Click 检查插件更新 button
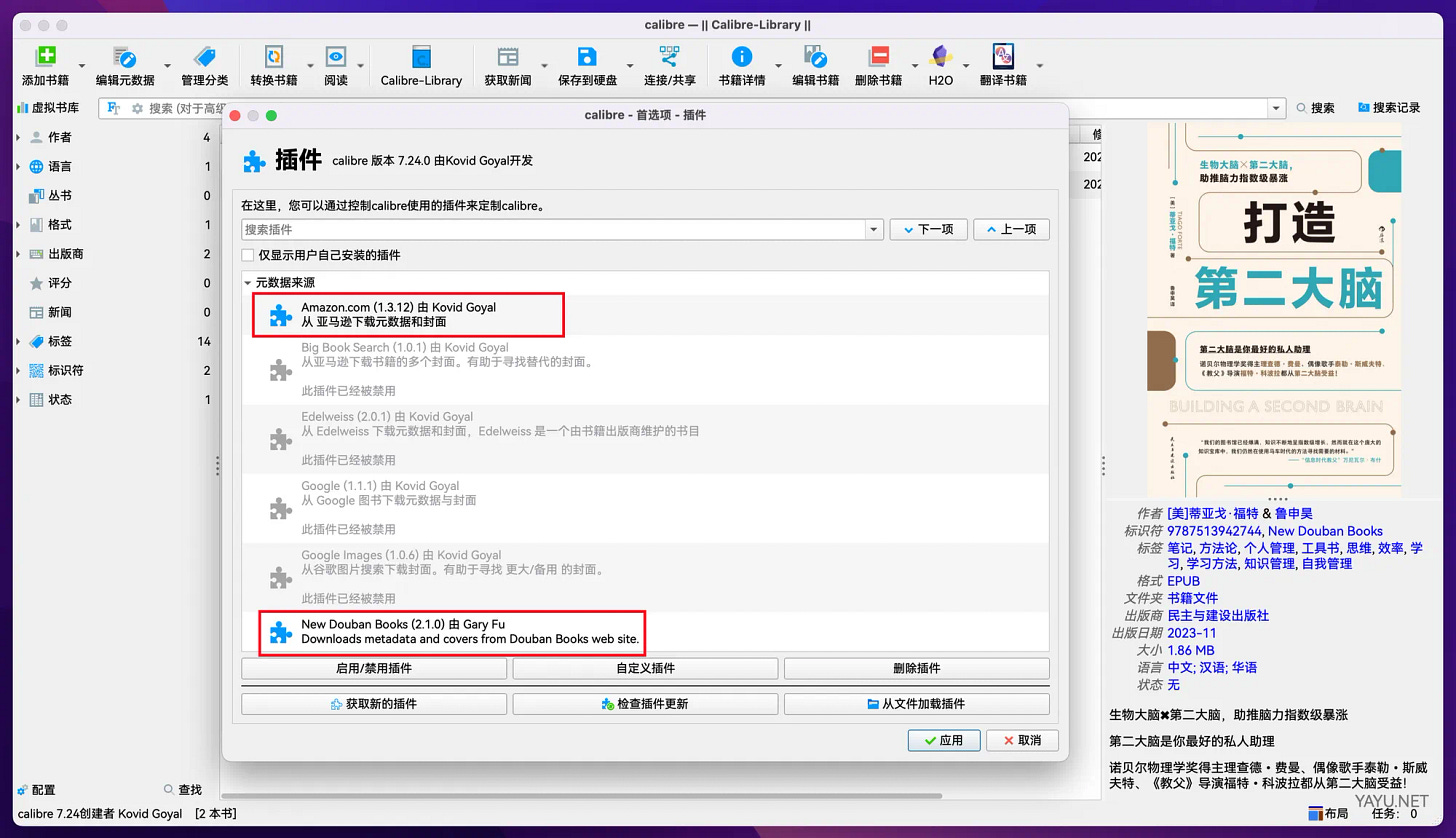This screenshot has height=838, width=1456. tap(645, 704)
